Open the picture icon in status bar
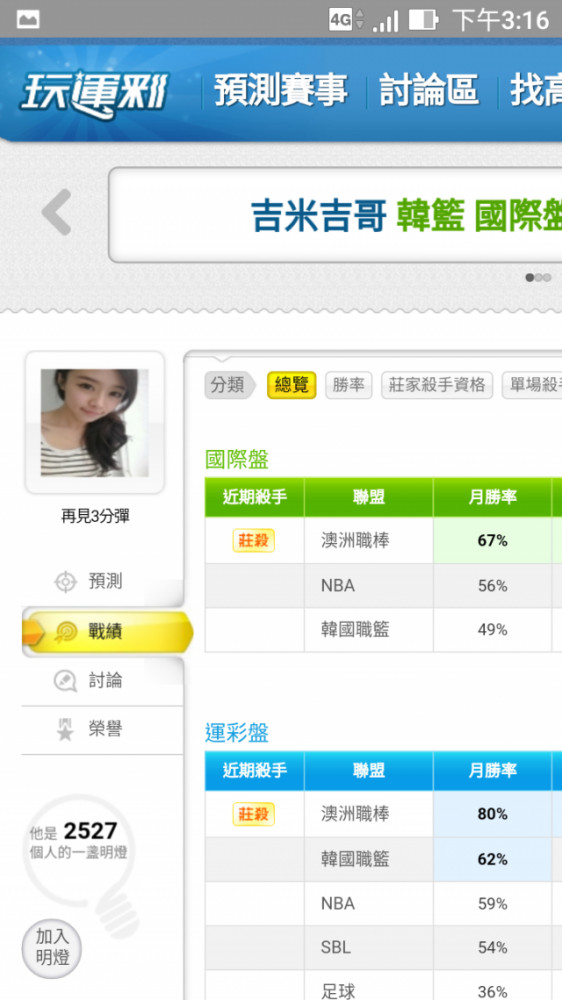 tap(28, 19)
